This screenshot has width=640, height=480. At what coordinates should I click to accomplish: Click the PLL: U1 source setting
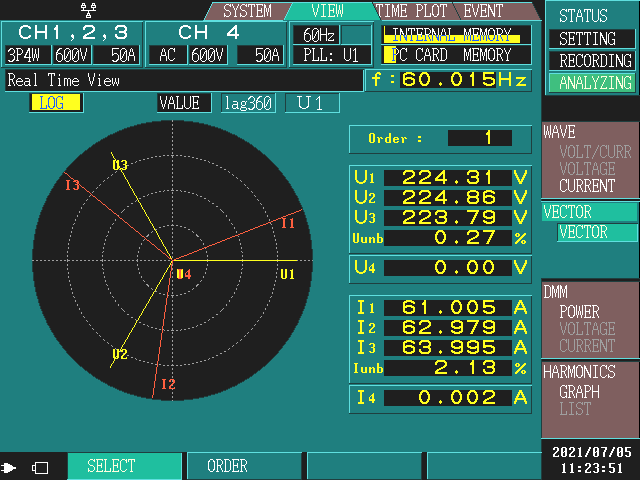pos(331,55)
